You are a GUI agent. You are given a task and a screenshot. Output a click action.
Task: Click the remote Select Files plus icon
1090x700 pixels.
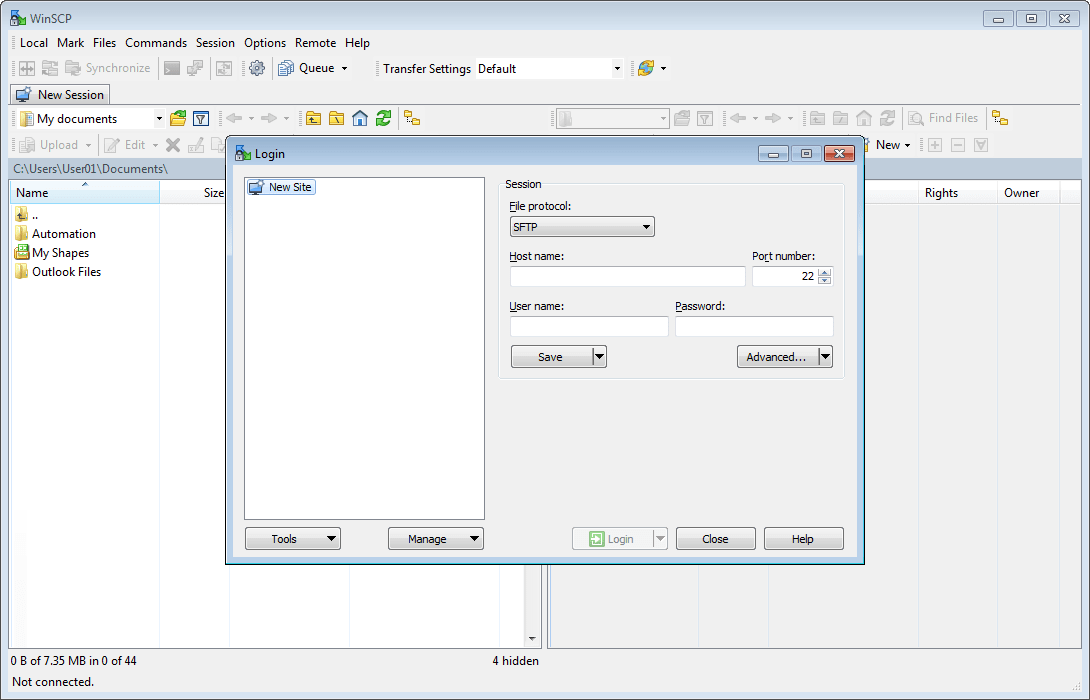click(x=935, y=145)
